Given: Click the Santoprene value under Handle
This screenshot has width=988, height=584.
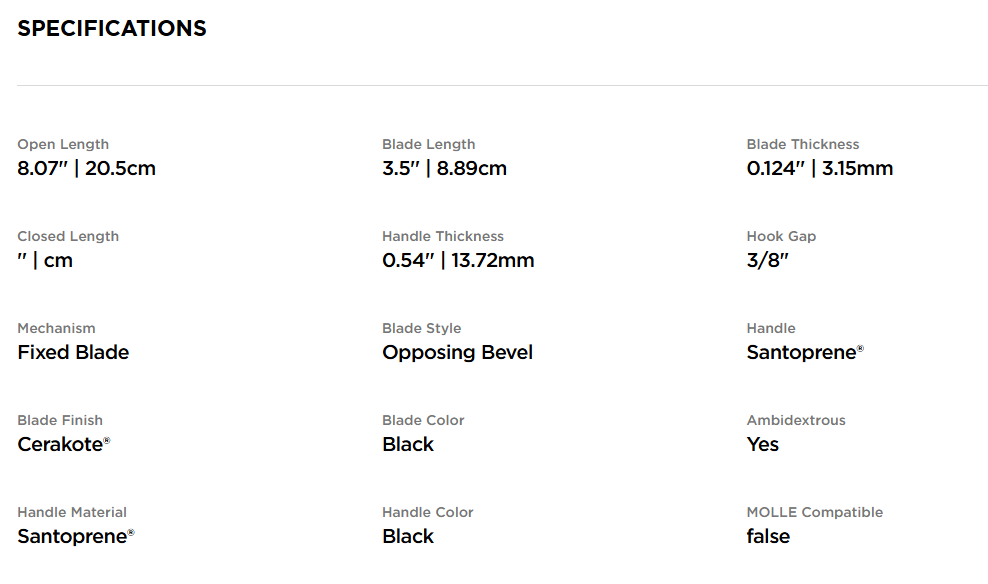Looking at the screenshot, I should [x=802, y=352].
